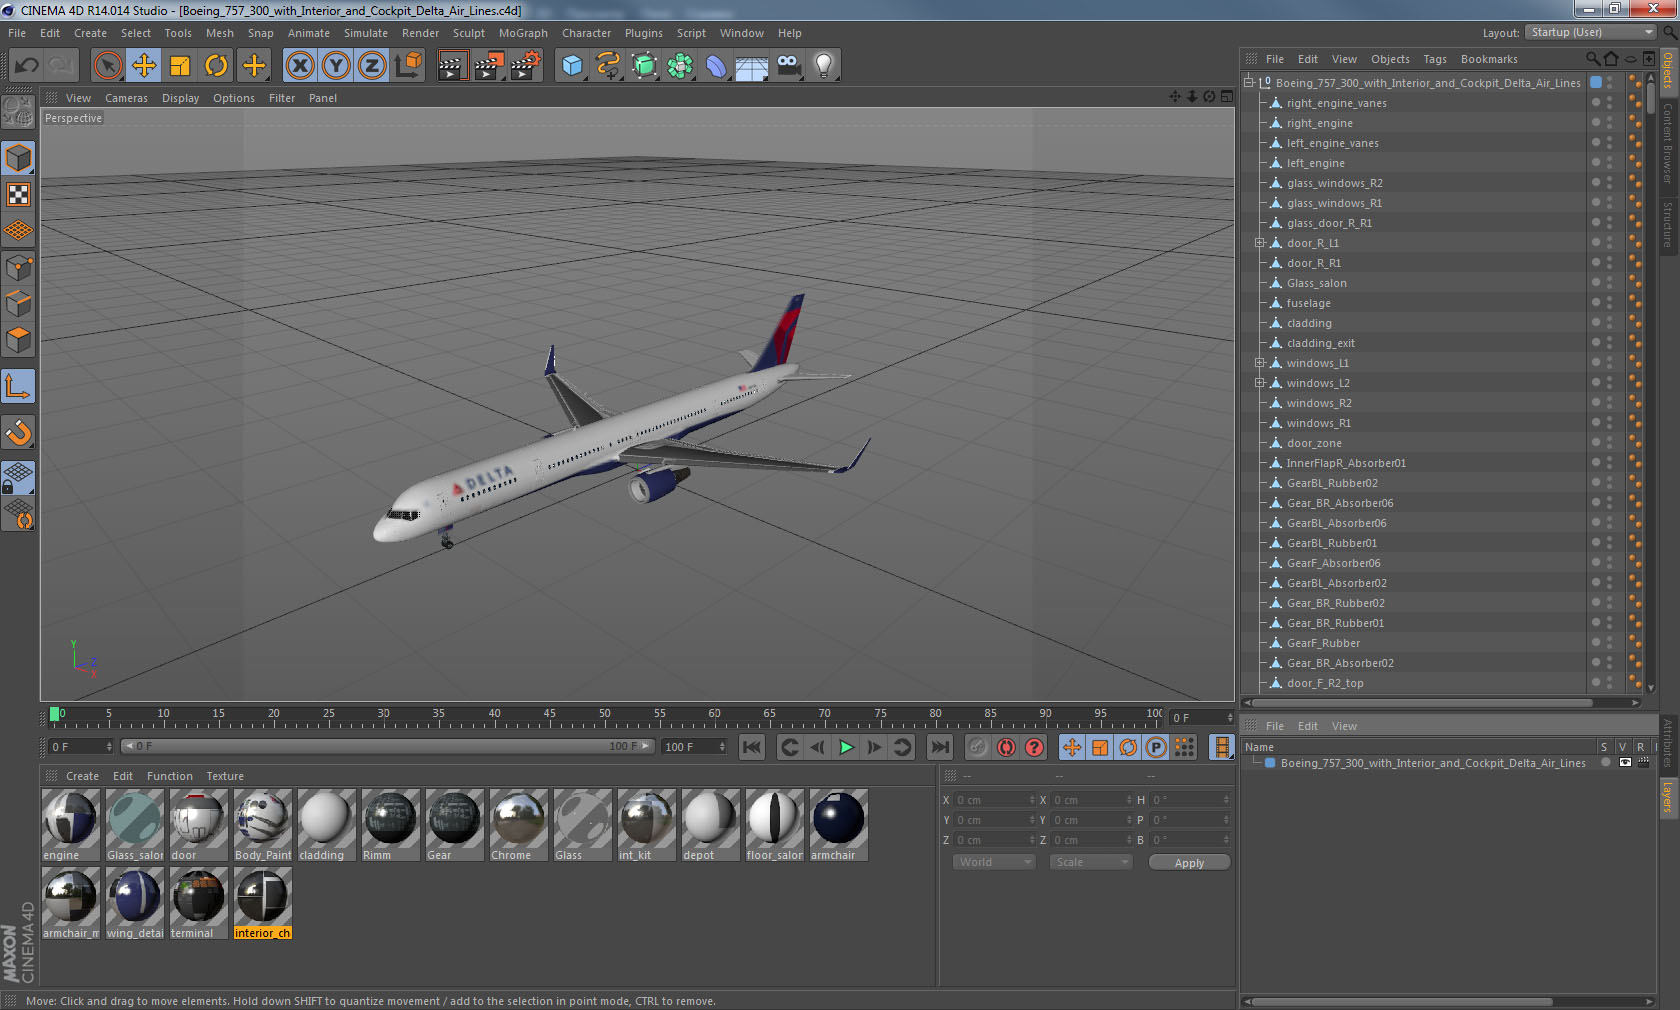Add a Cube primitive object
The height and width of the screenshot is (1010, 1680).
tap(572, 66)
